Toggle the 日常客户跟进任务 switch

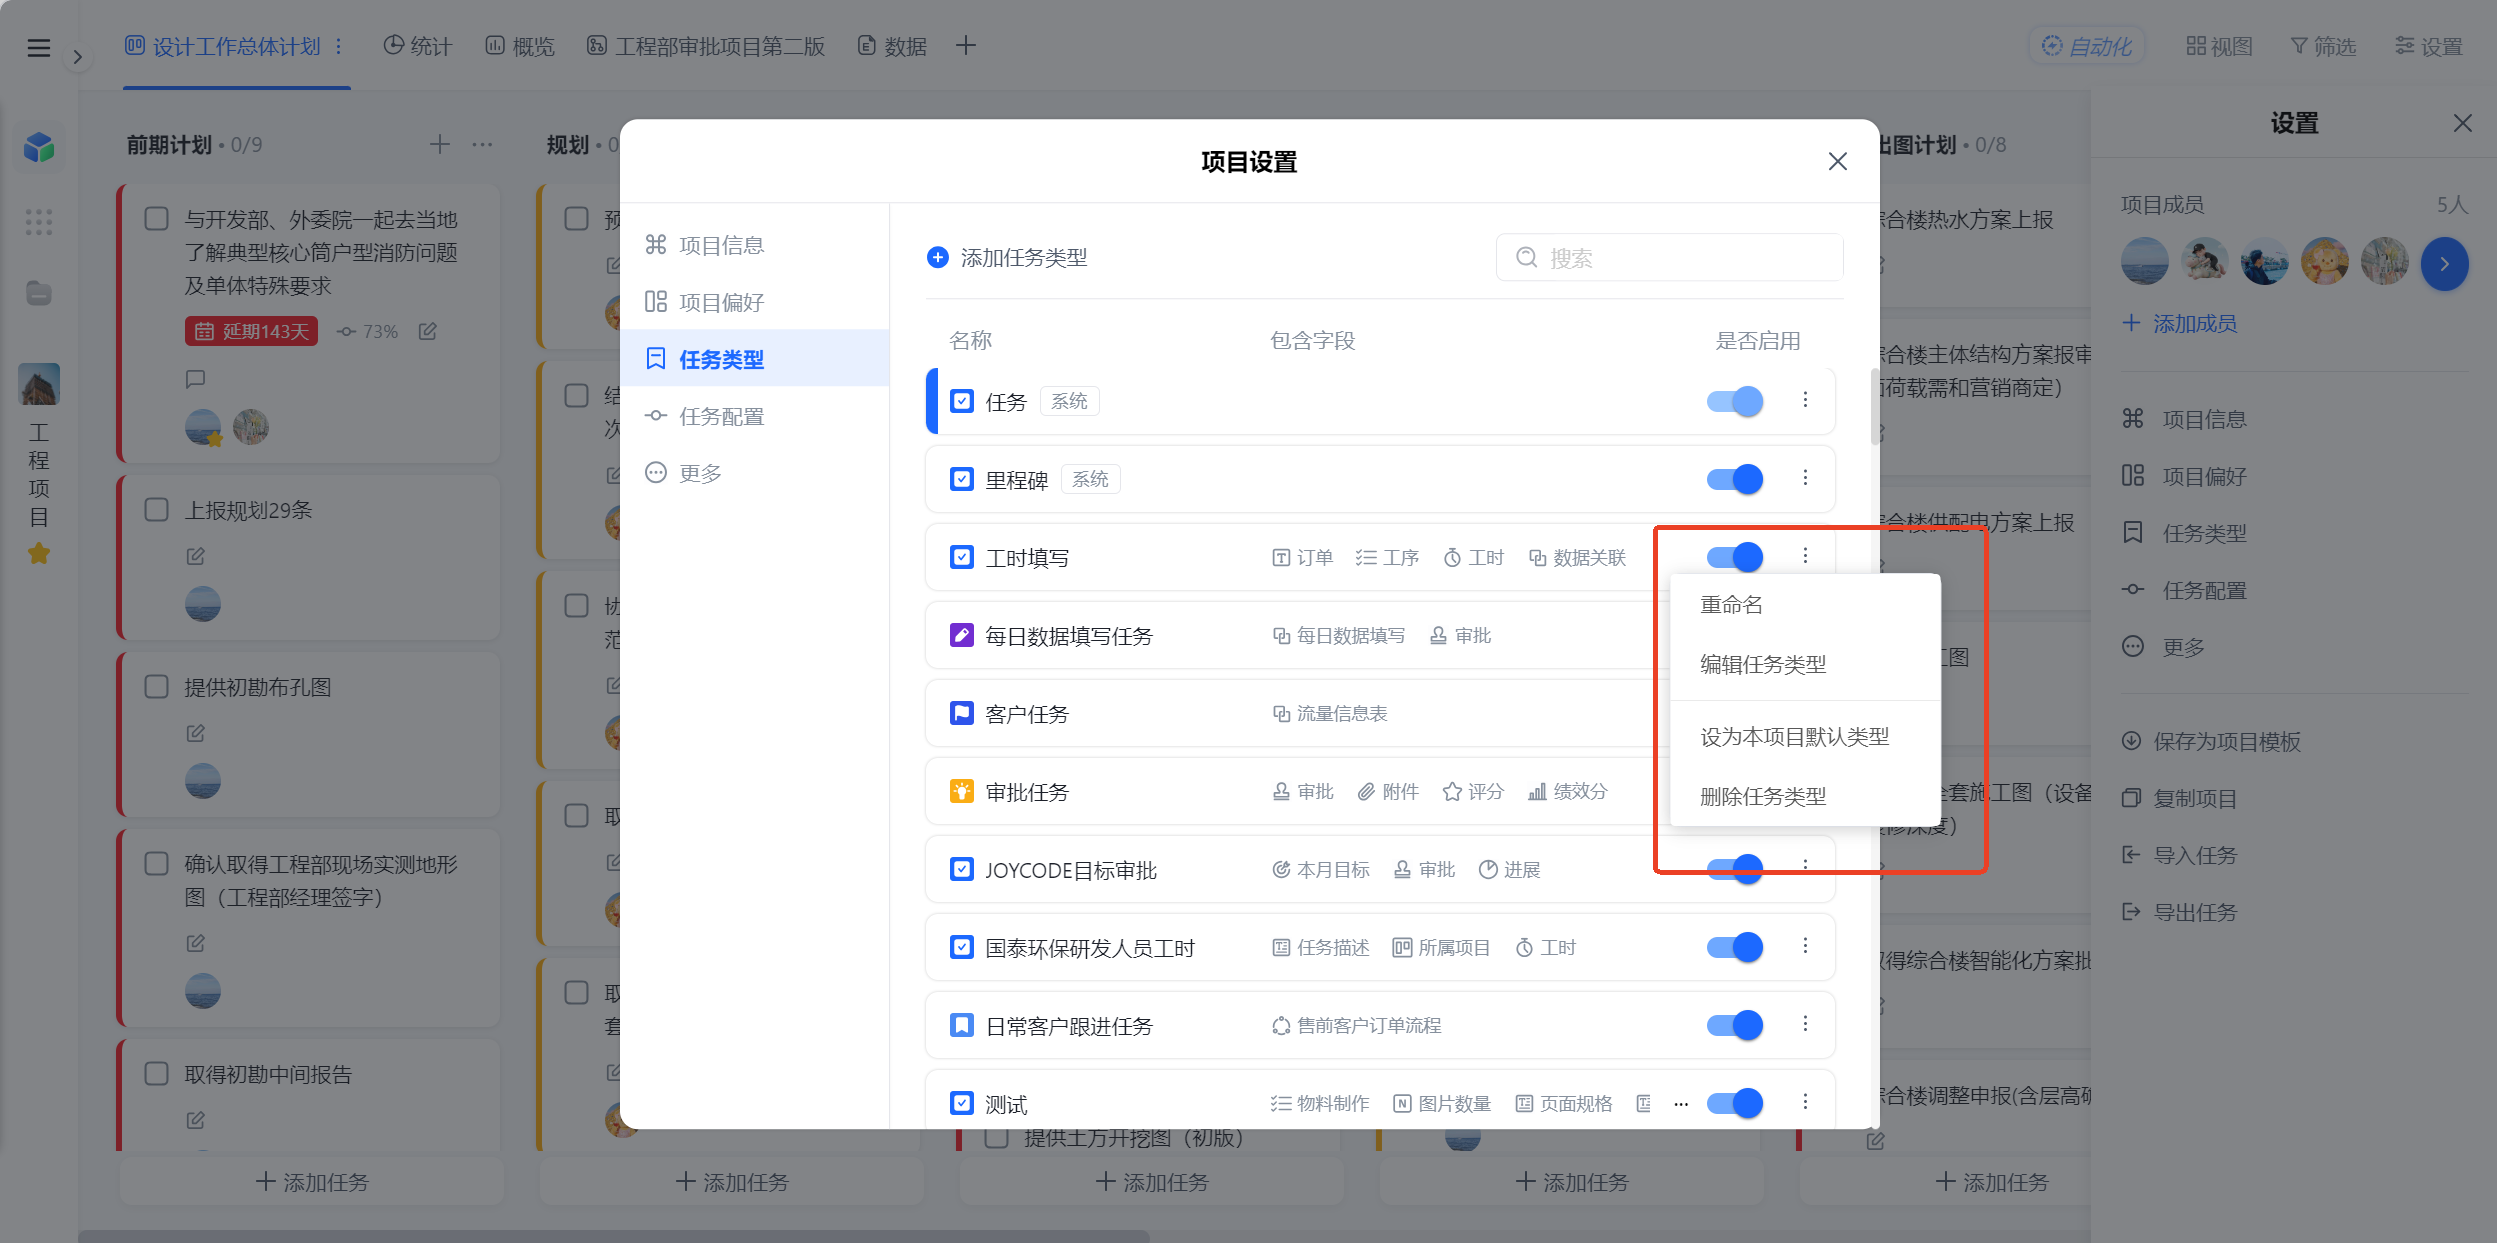coord(1734,1025)
